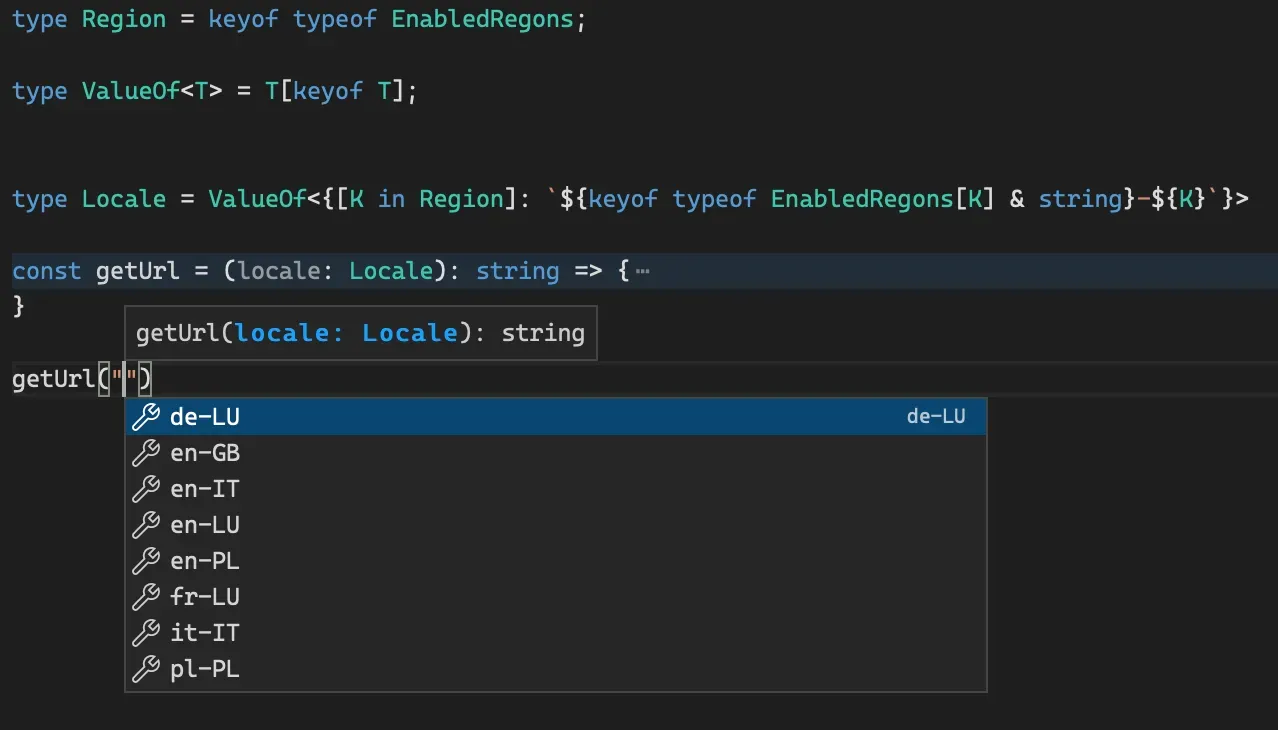This screenshot has width=1278, height=730.
Task: Pick the en-GB suggestion label
Action: click(205, 453)
